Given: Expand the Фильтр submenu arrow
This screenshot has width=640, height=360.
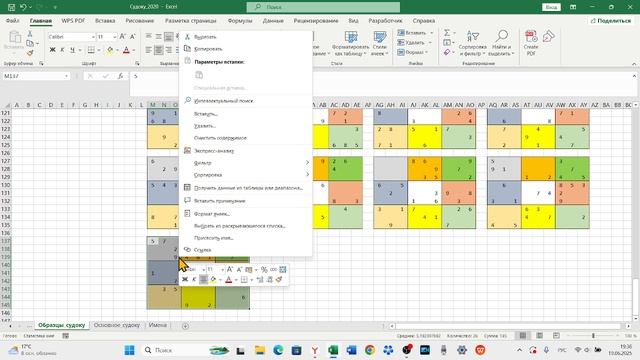Looking at the screenshot, I should (x=307, y=162).
